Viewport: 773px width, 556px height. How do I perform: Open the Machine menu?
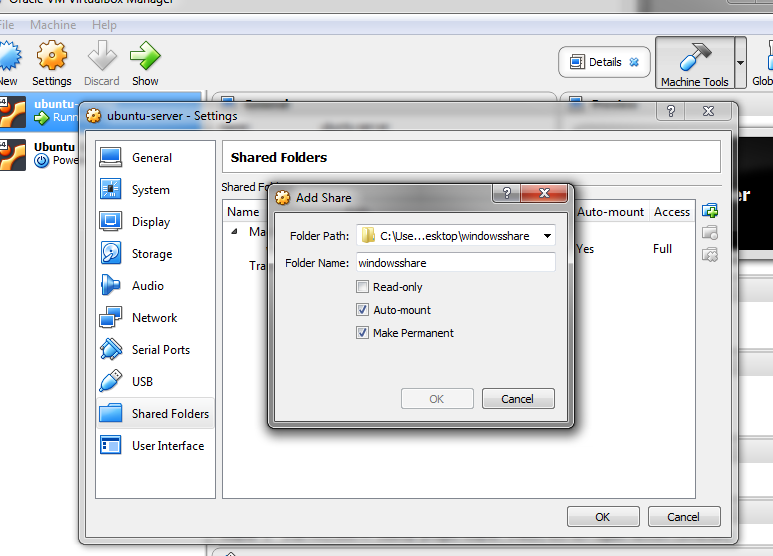[53, 25]
